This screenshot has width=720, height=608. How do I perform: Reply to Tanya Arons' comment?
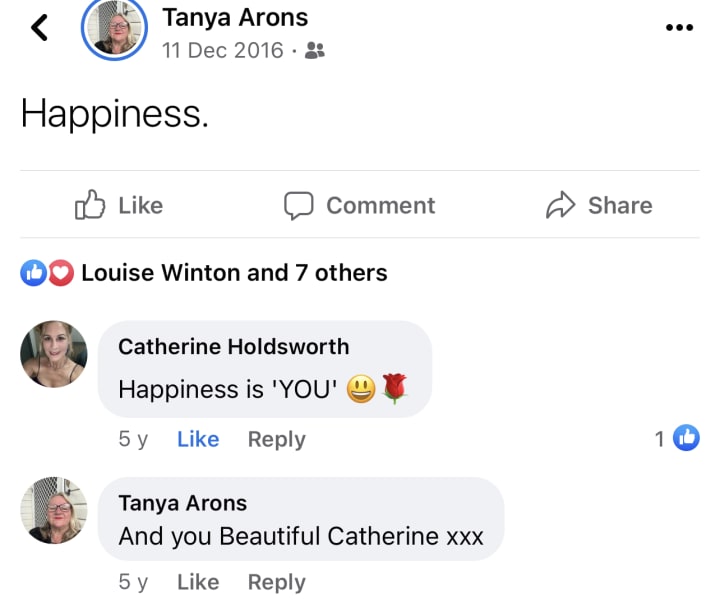(x=277, y=582)
